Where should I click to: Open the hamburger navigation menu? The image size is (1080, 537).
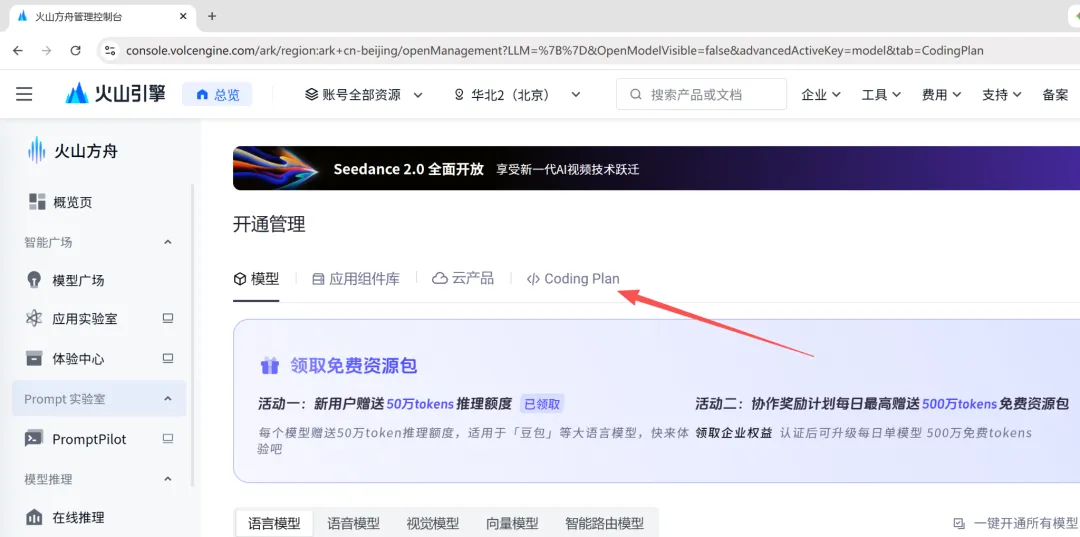click(x=24, y=94)
